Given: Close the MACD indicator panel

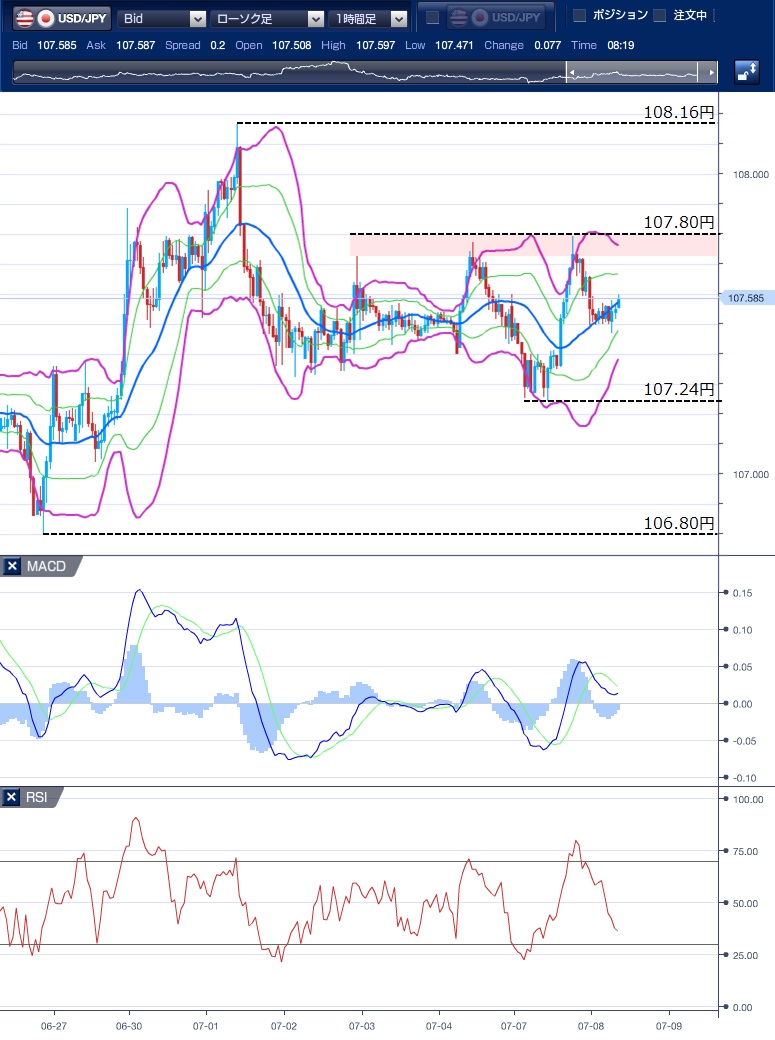Looking at the screenshot, I should tap(12, 567).
